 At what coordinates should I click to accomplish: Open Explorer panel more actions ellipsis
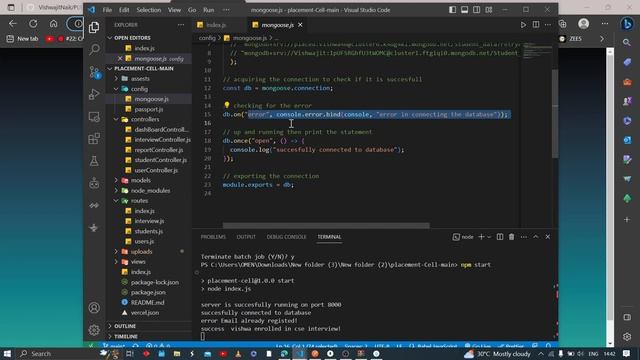180,25
